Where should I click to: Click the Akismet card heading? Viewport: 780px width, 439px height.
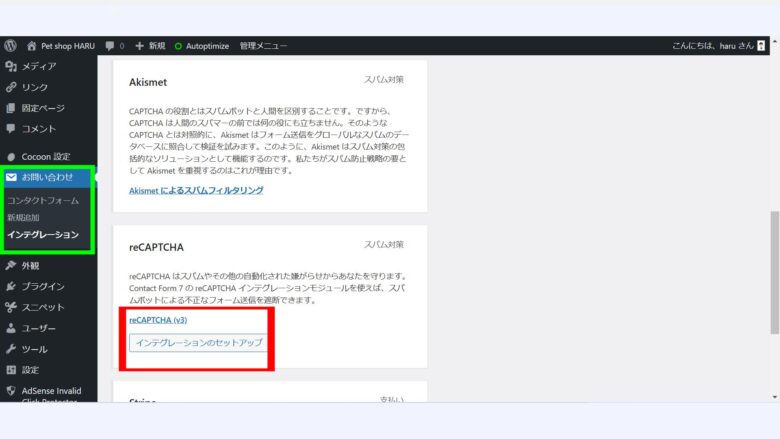coord(148,82)
